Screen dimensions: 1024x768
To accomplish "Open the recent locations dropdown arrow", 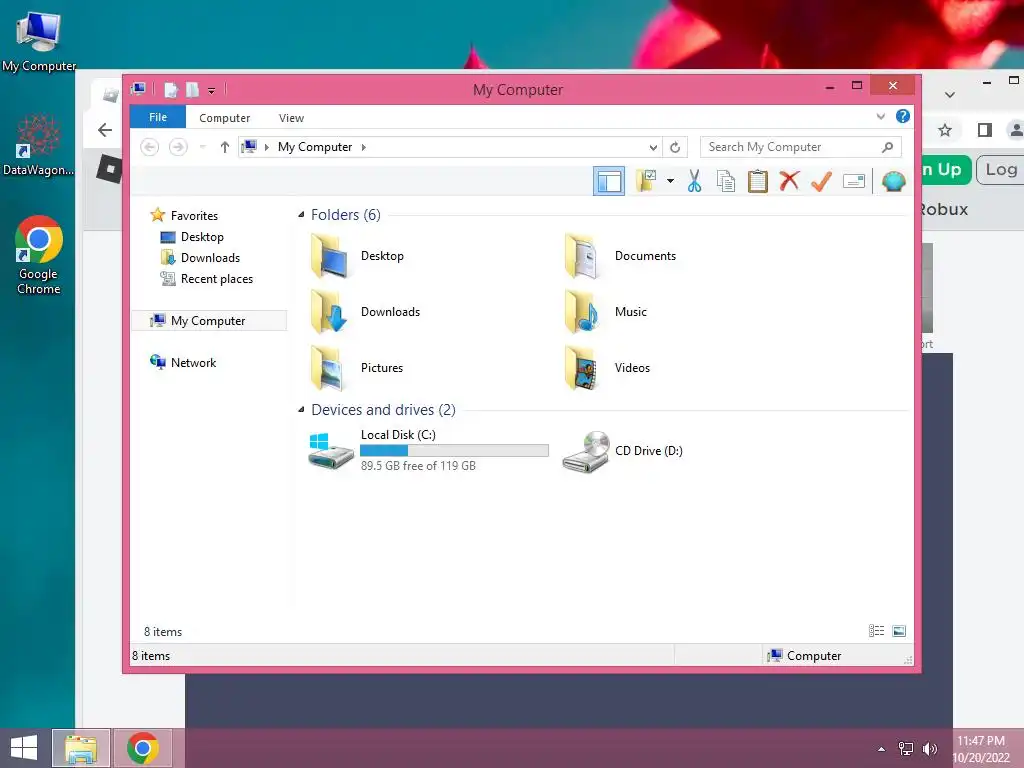I will [202, 147].
